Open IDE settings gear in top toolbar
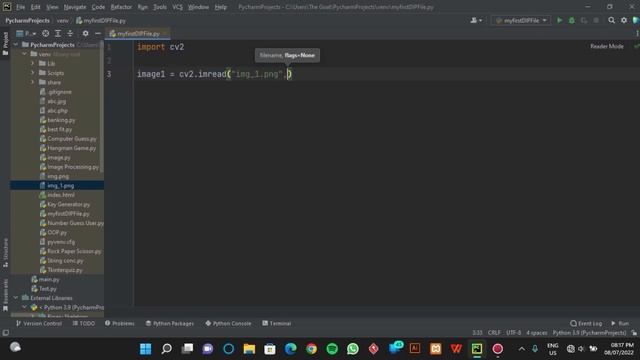This screenshot has width=640, height=360. [x=624, y=20]
